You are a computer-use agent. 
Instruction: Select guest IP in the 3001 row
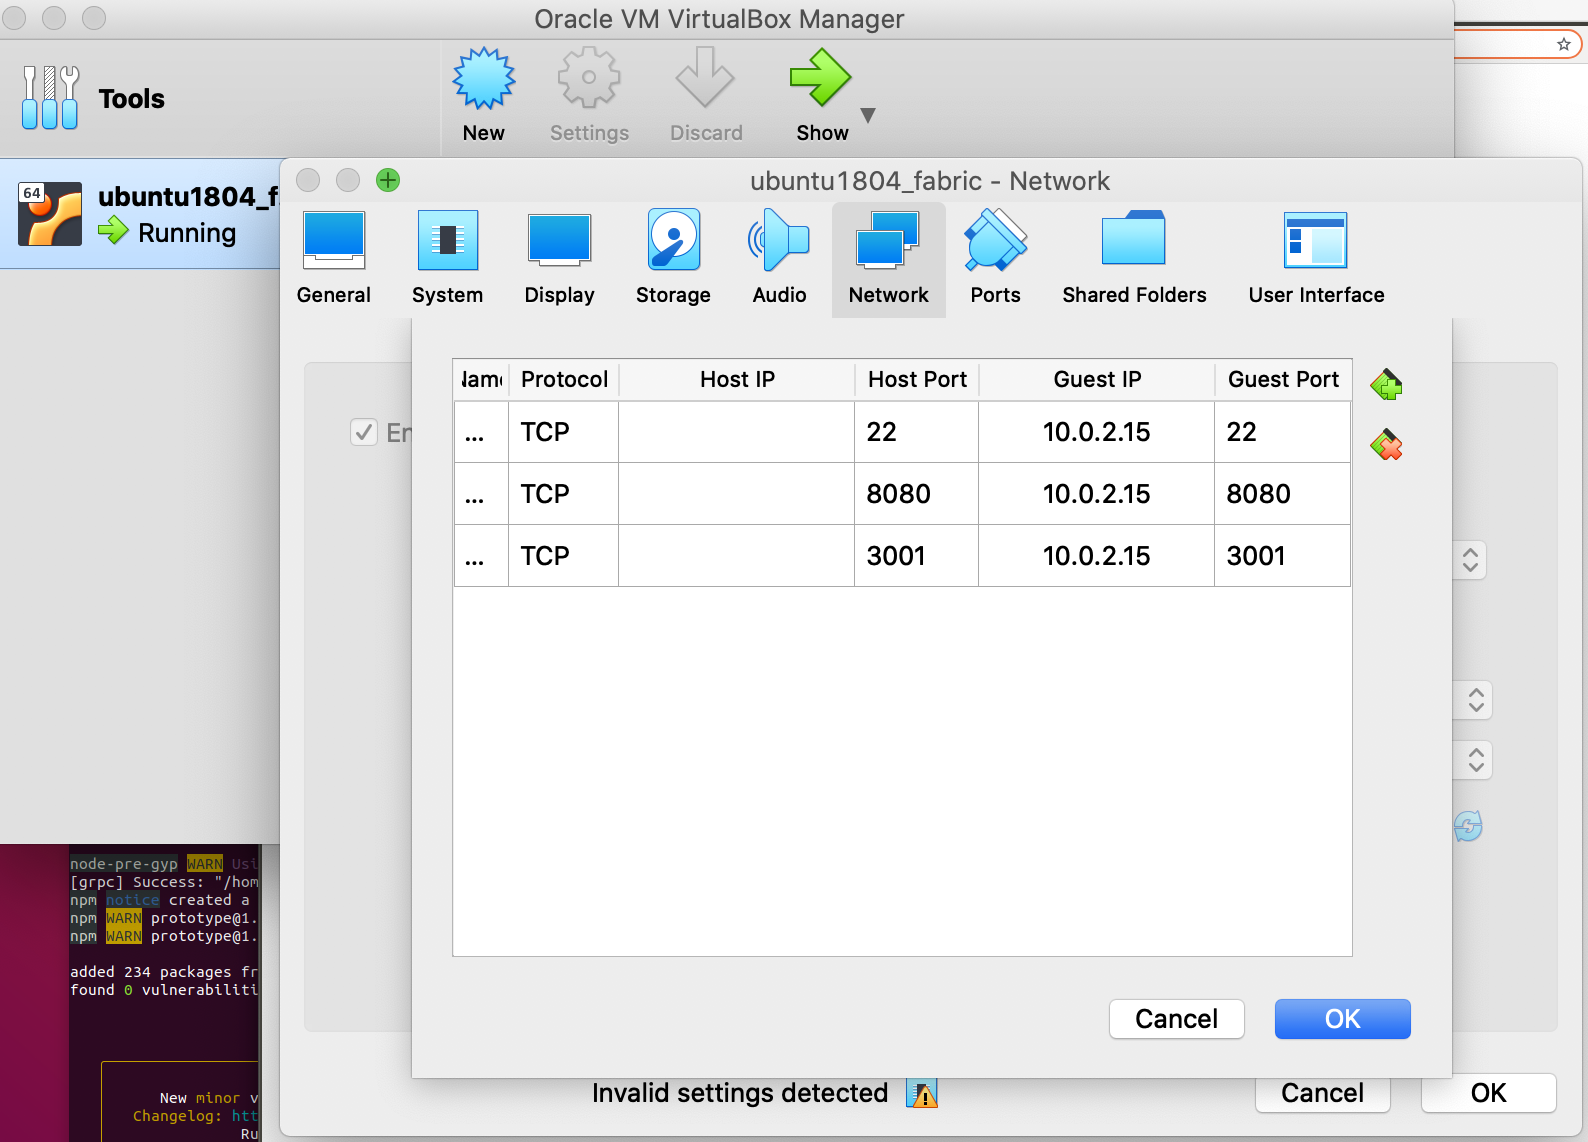(x=1097, y=556)
